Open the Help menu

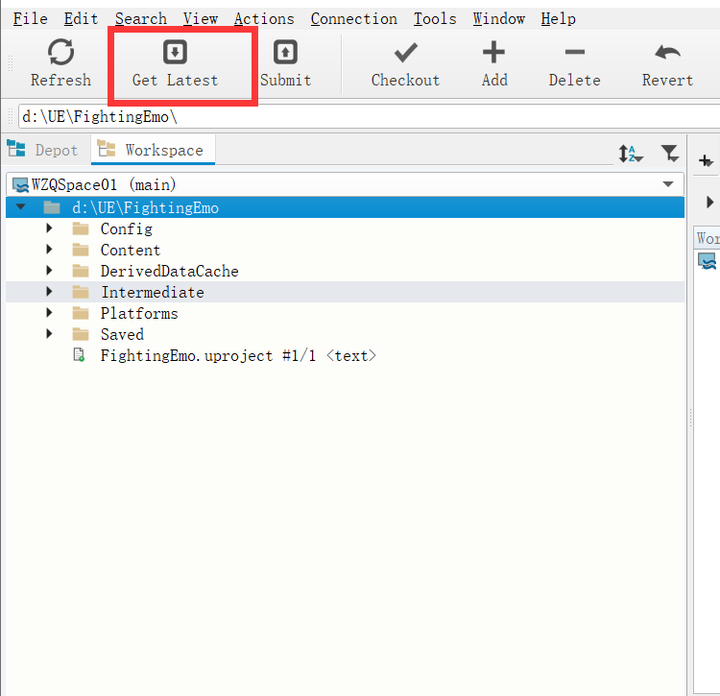tap(558, 19)
